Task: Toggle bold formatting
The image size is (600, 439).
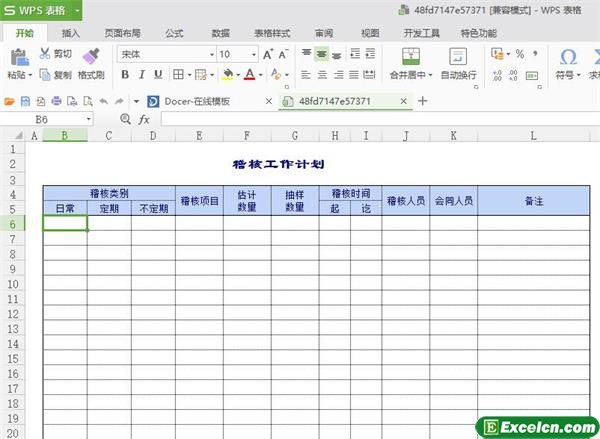Action: (x=125, y=74)
